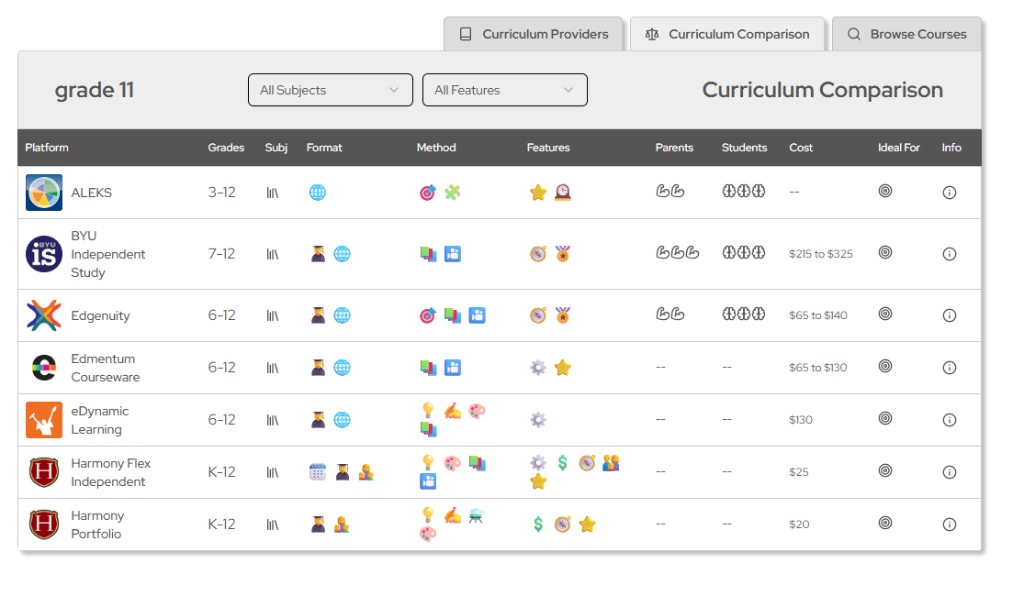This screenshot has height=596, width=1024.
Task: Click the subjects books icon for ALEKS
Action: [x=272, y=193]
